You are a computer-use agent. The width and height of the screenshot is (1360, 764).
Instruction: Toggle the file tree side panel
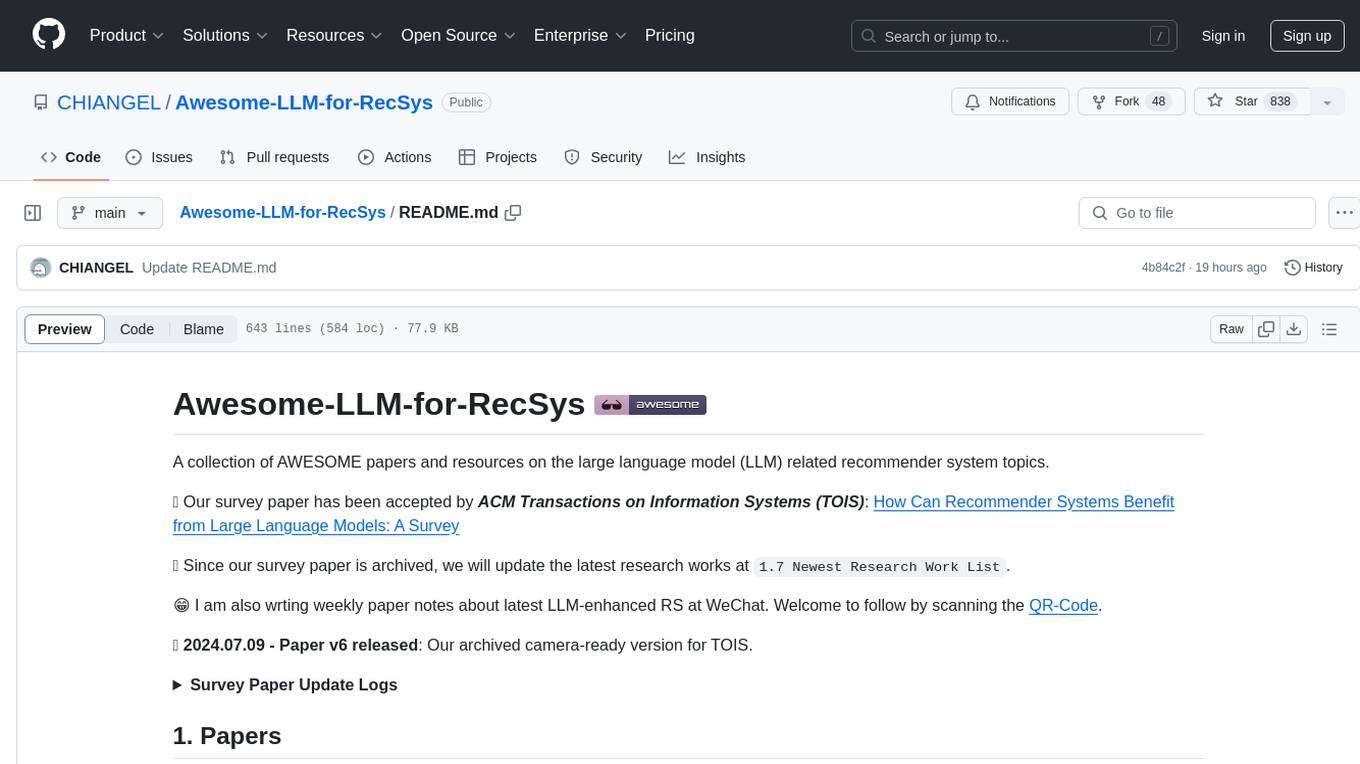tap(33, 213)
